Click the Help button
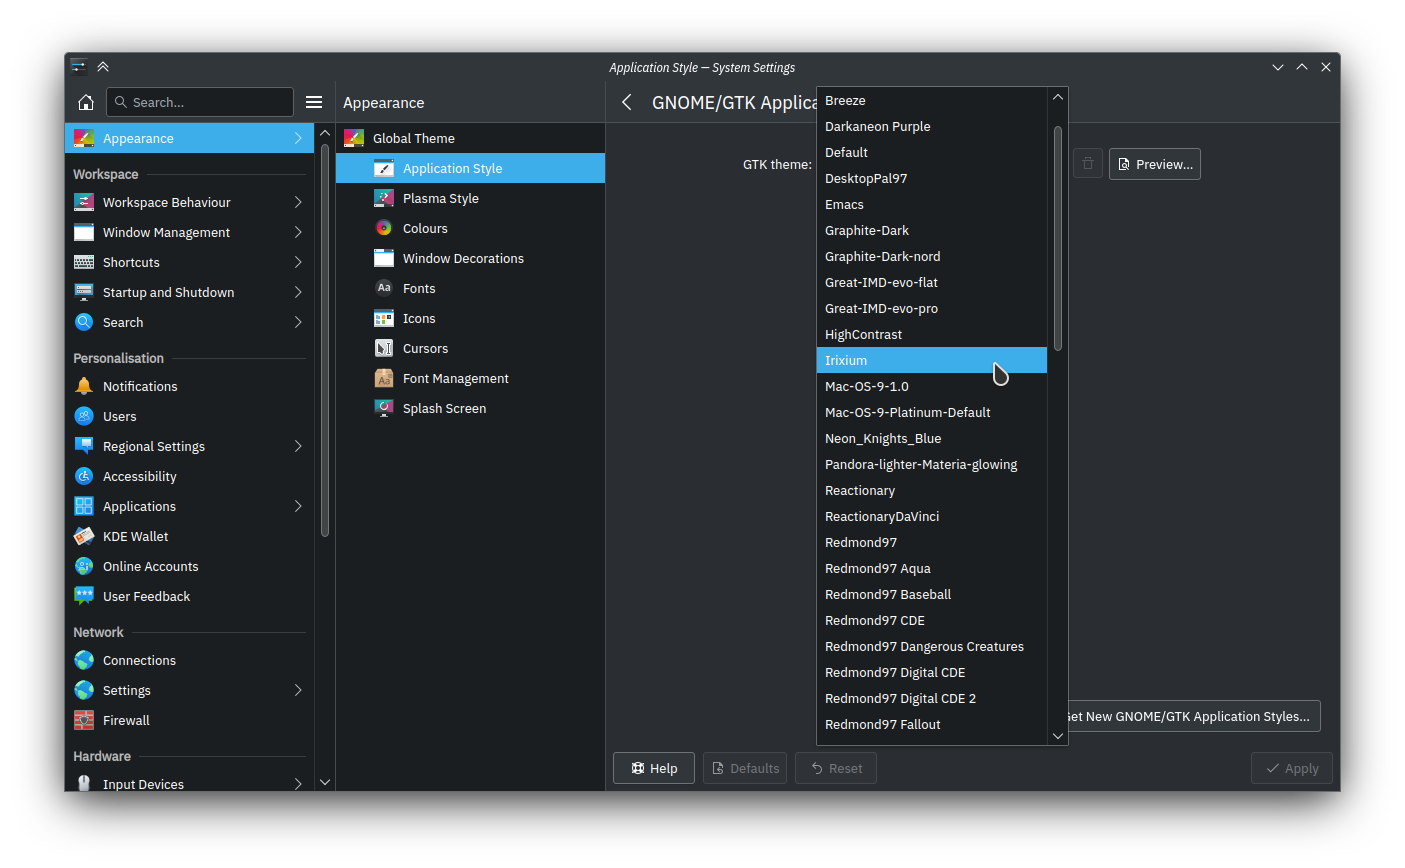Image resolution: width=1405 pixels, height=868 pixels. 654,768
